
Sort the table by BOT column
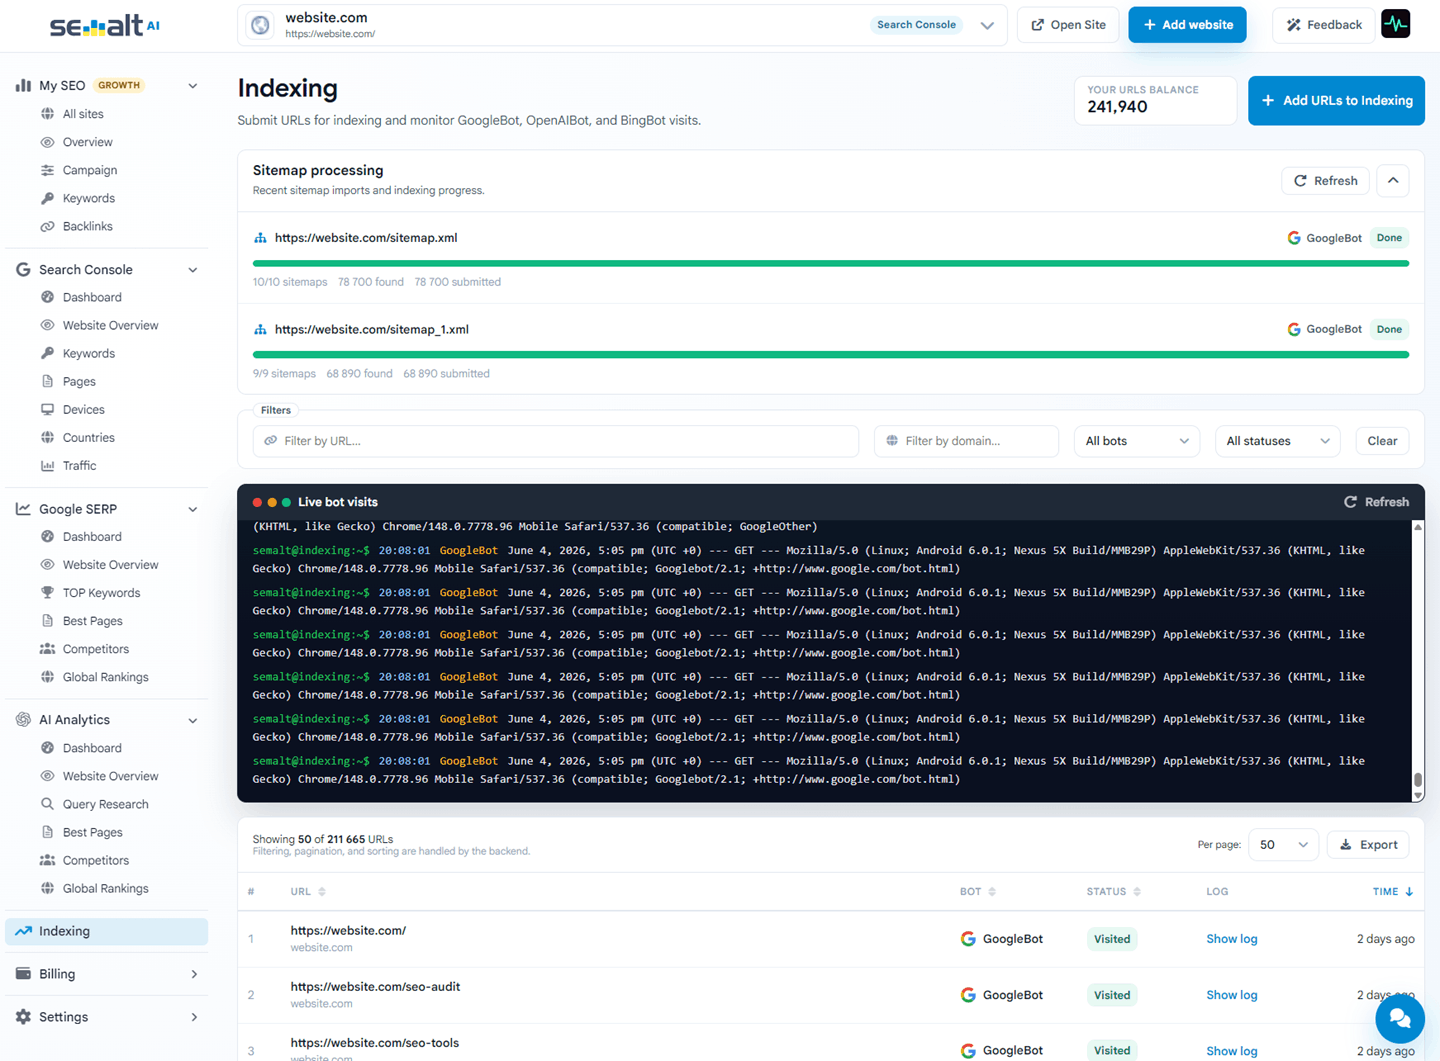pyautogui.click(x=978, y=892)
